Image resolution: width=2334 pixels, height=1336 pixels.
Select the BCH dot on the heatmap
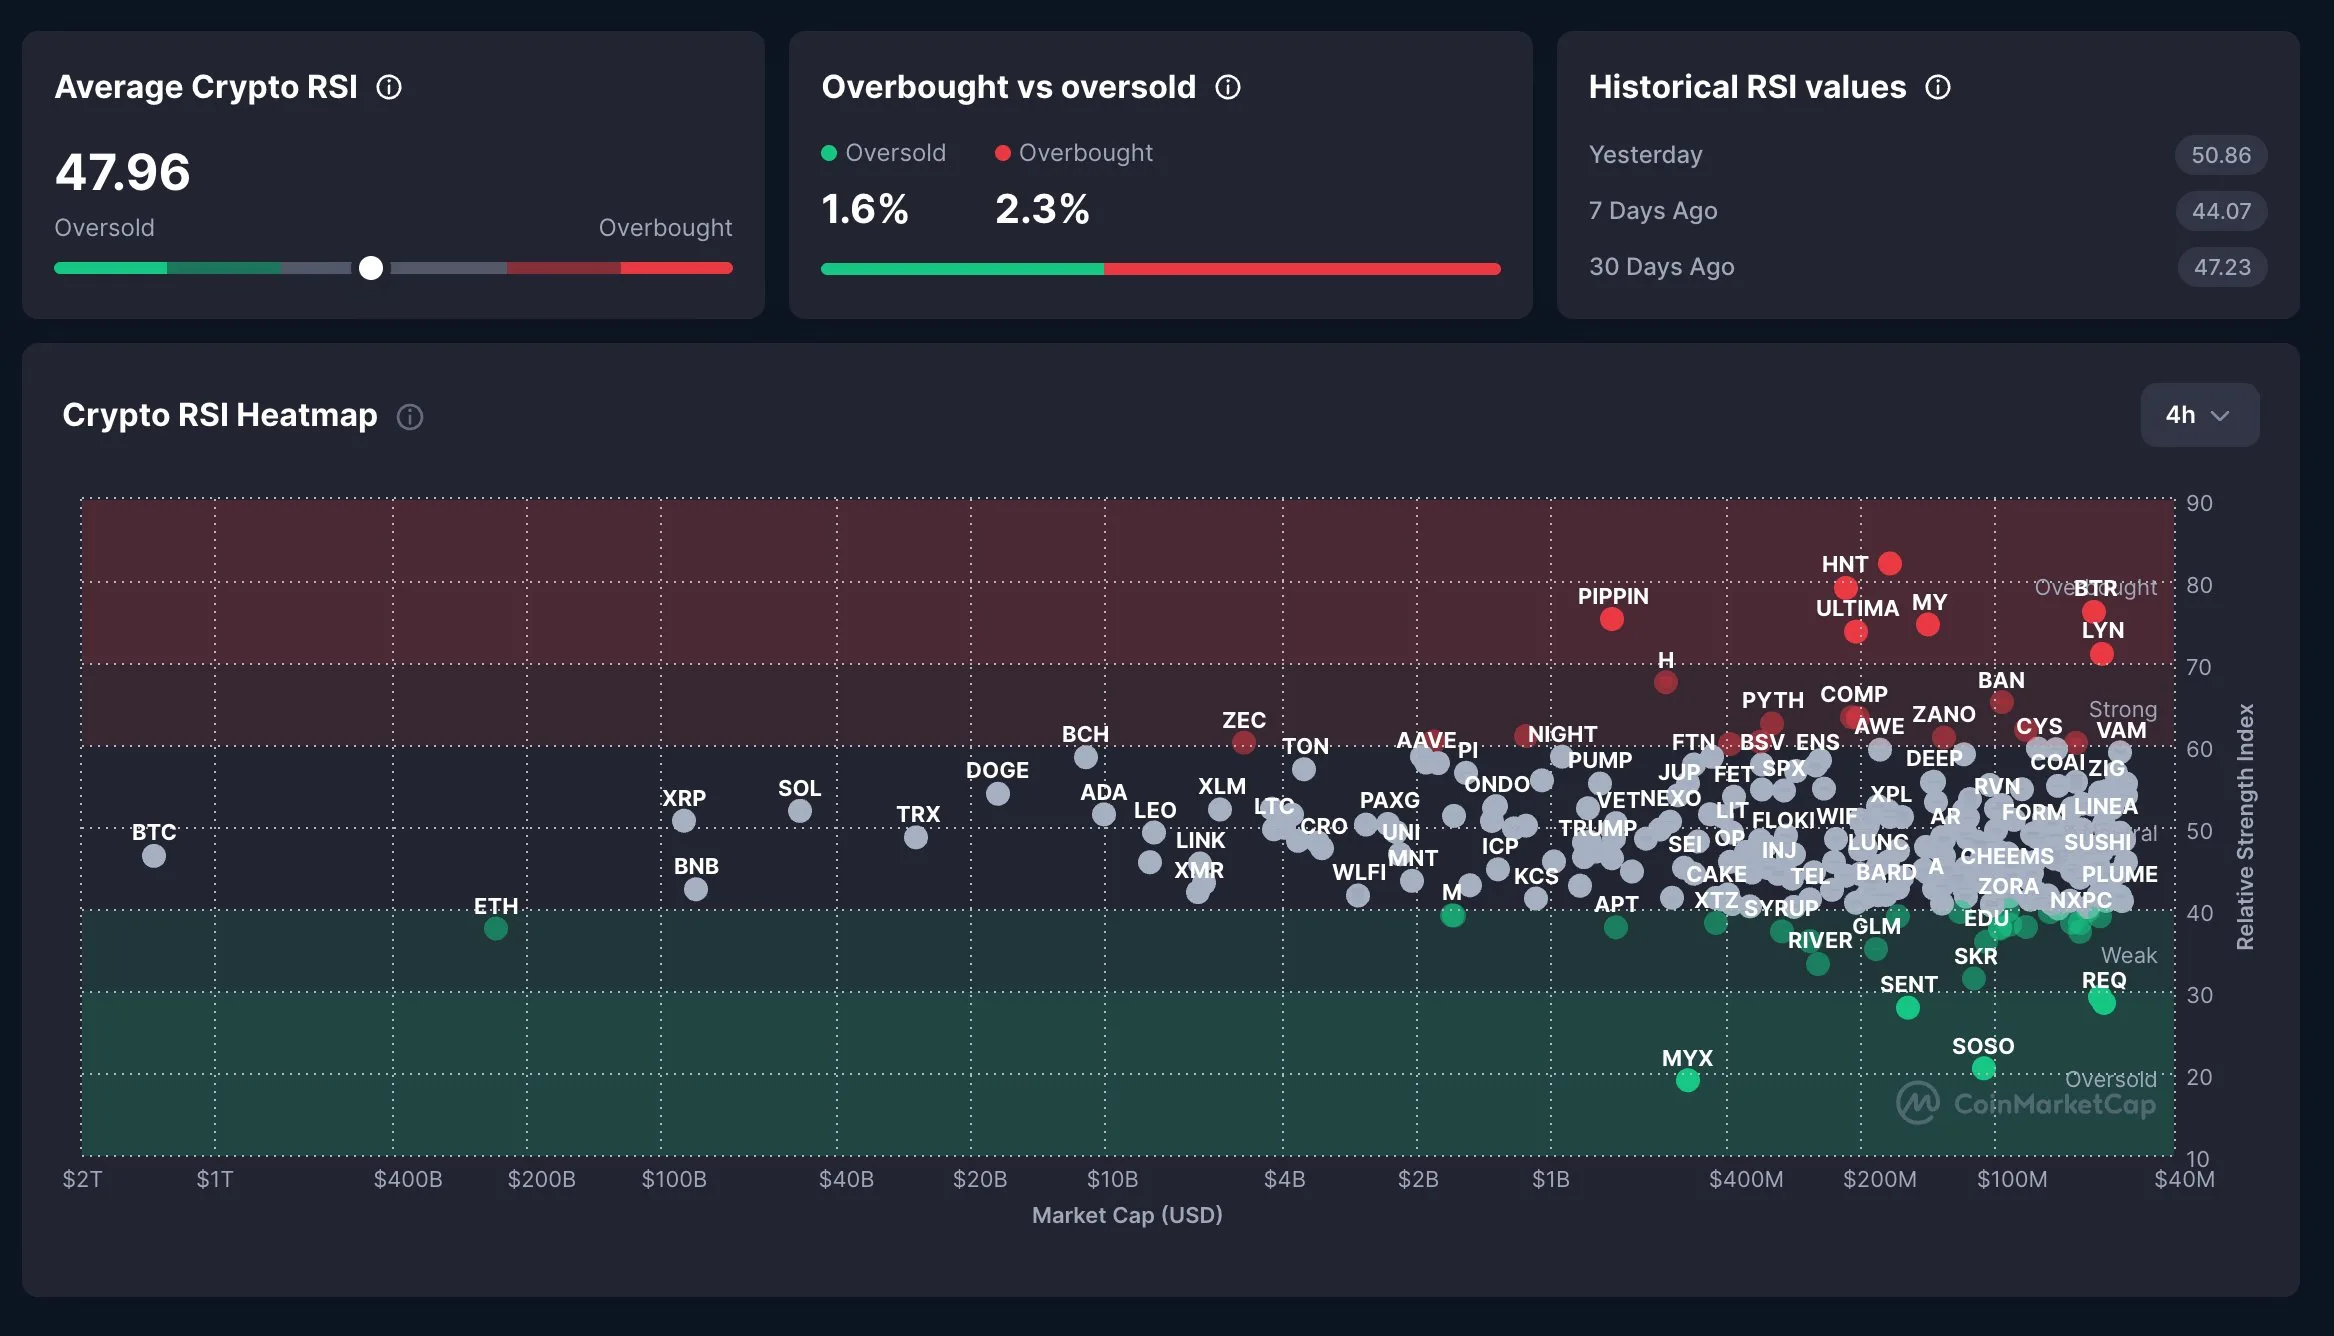point(1086,757)
